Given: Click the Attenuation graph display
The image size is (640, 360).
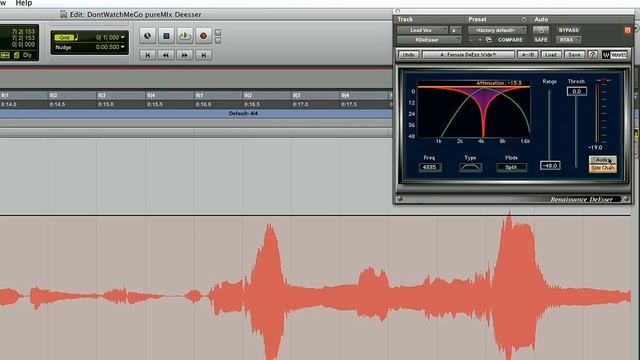Looking at the screenshot, I should tap(474, 109).
